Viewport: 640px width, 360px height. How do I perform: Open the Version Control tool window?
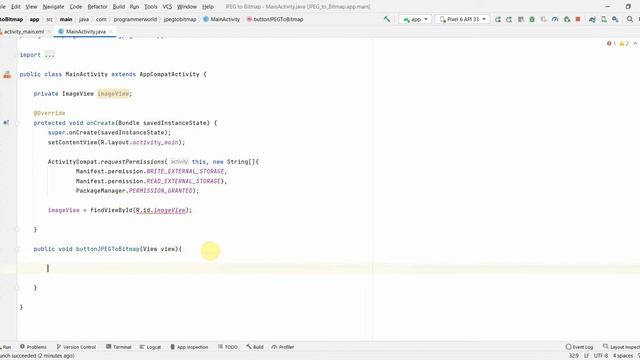[76, 347]
